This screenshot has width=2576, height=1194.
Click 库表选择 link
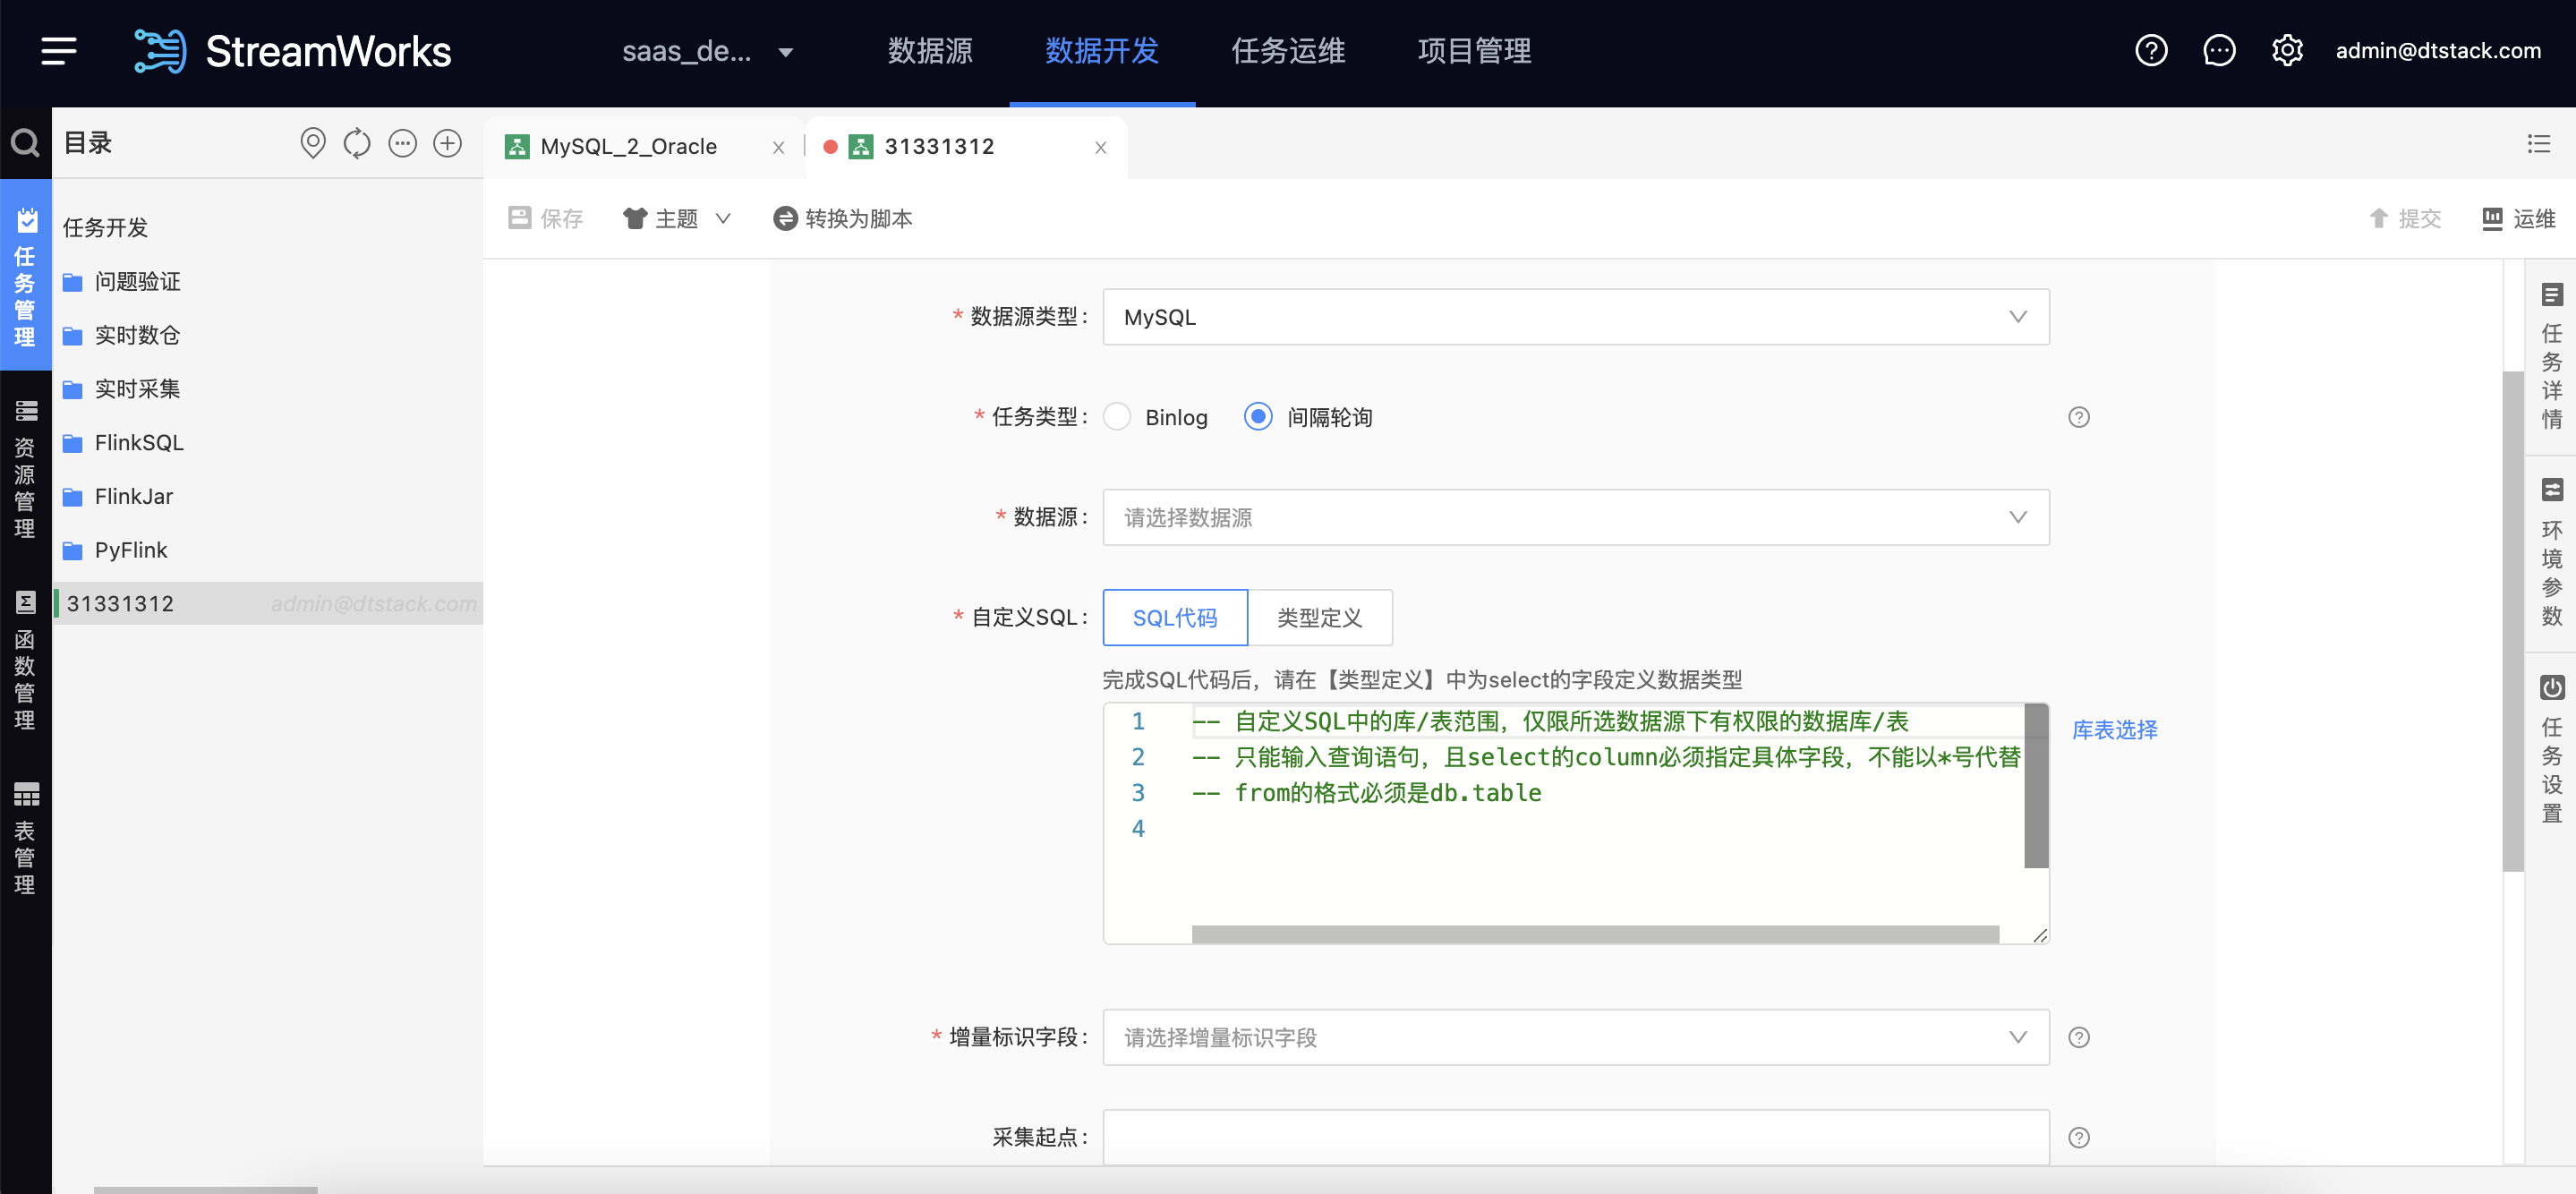[2114, 730]
